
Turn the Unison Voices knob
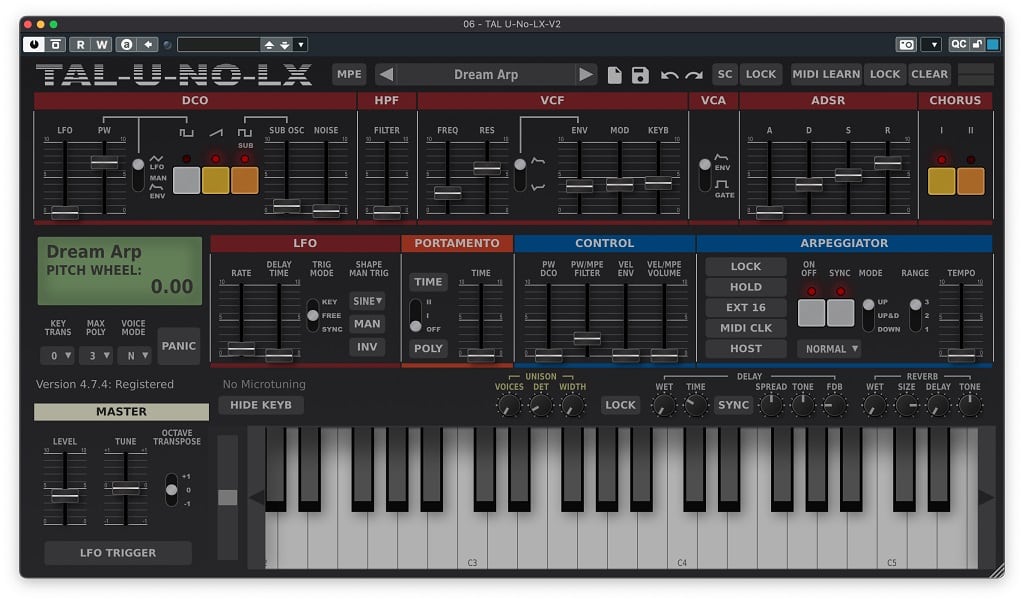point(509,406)
